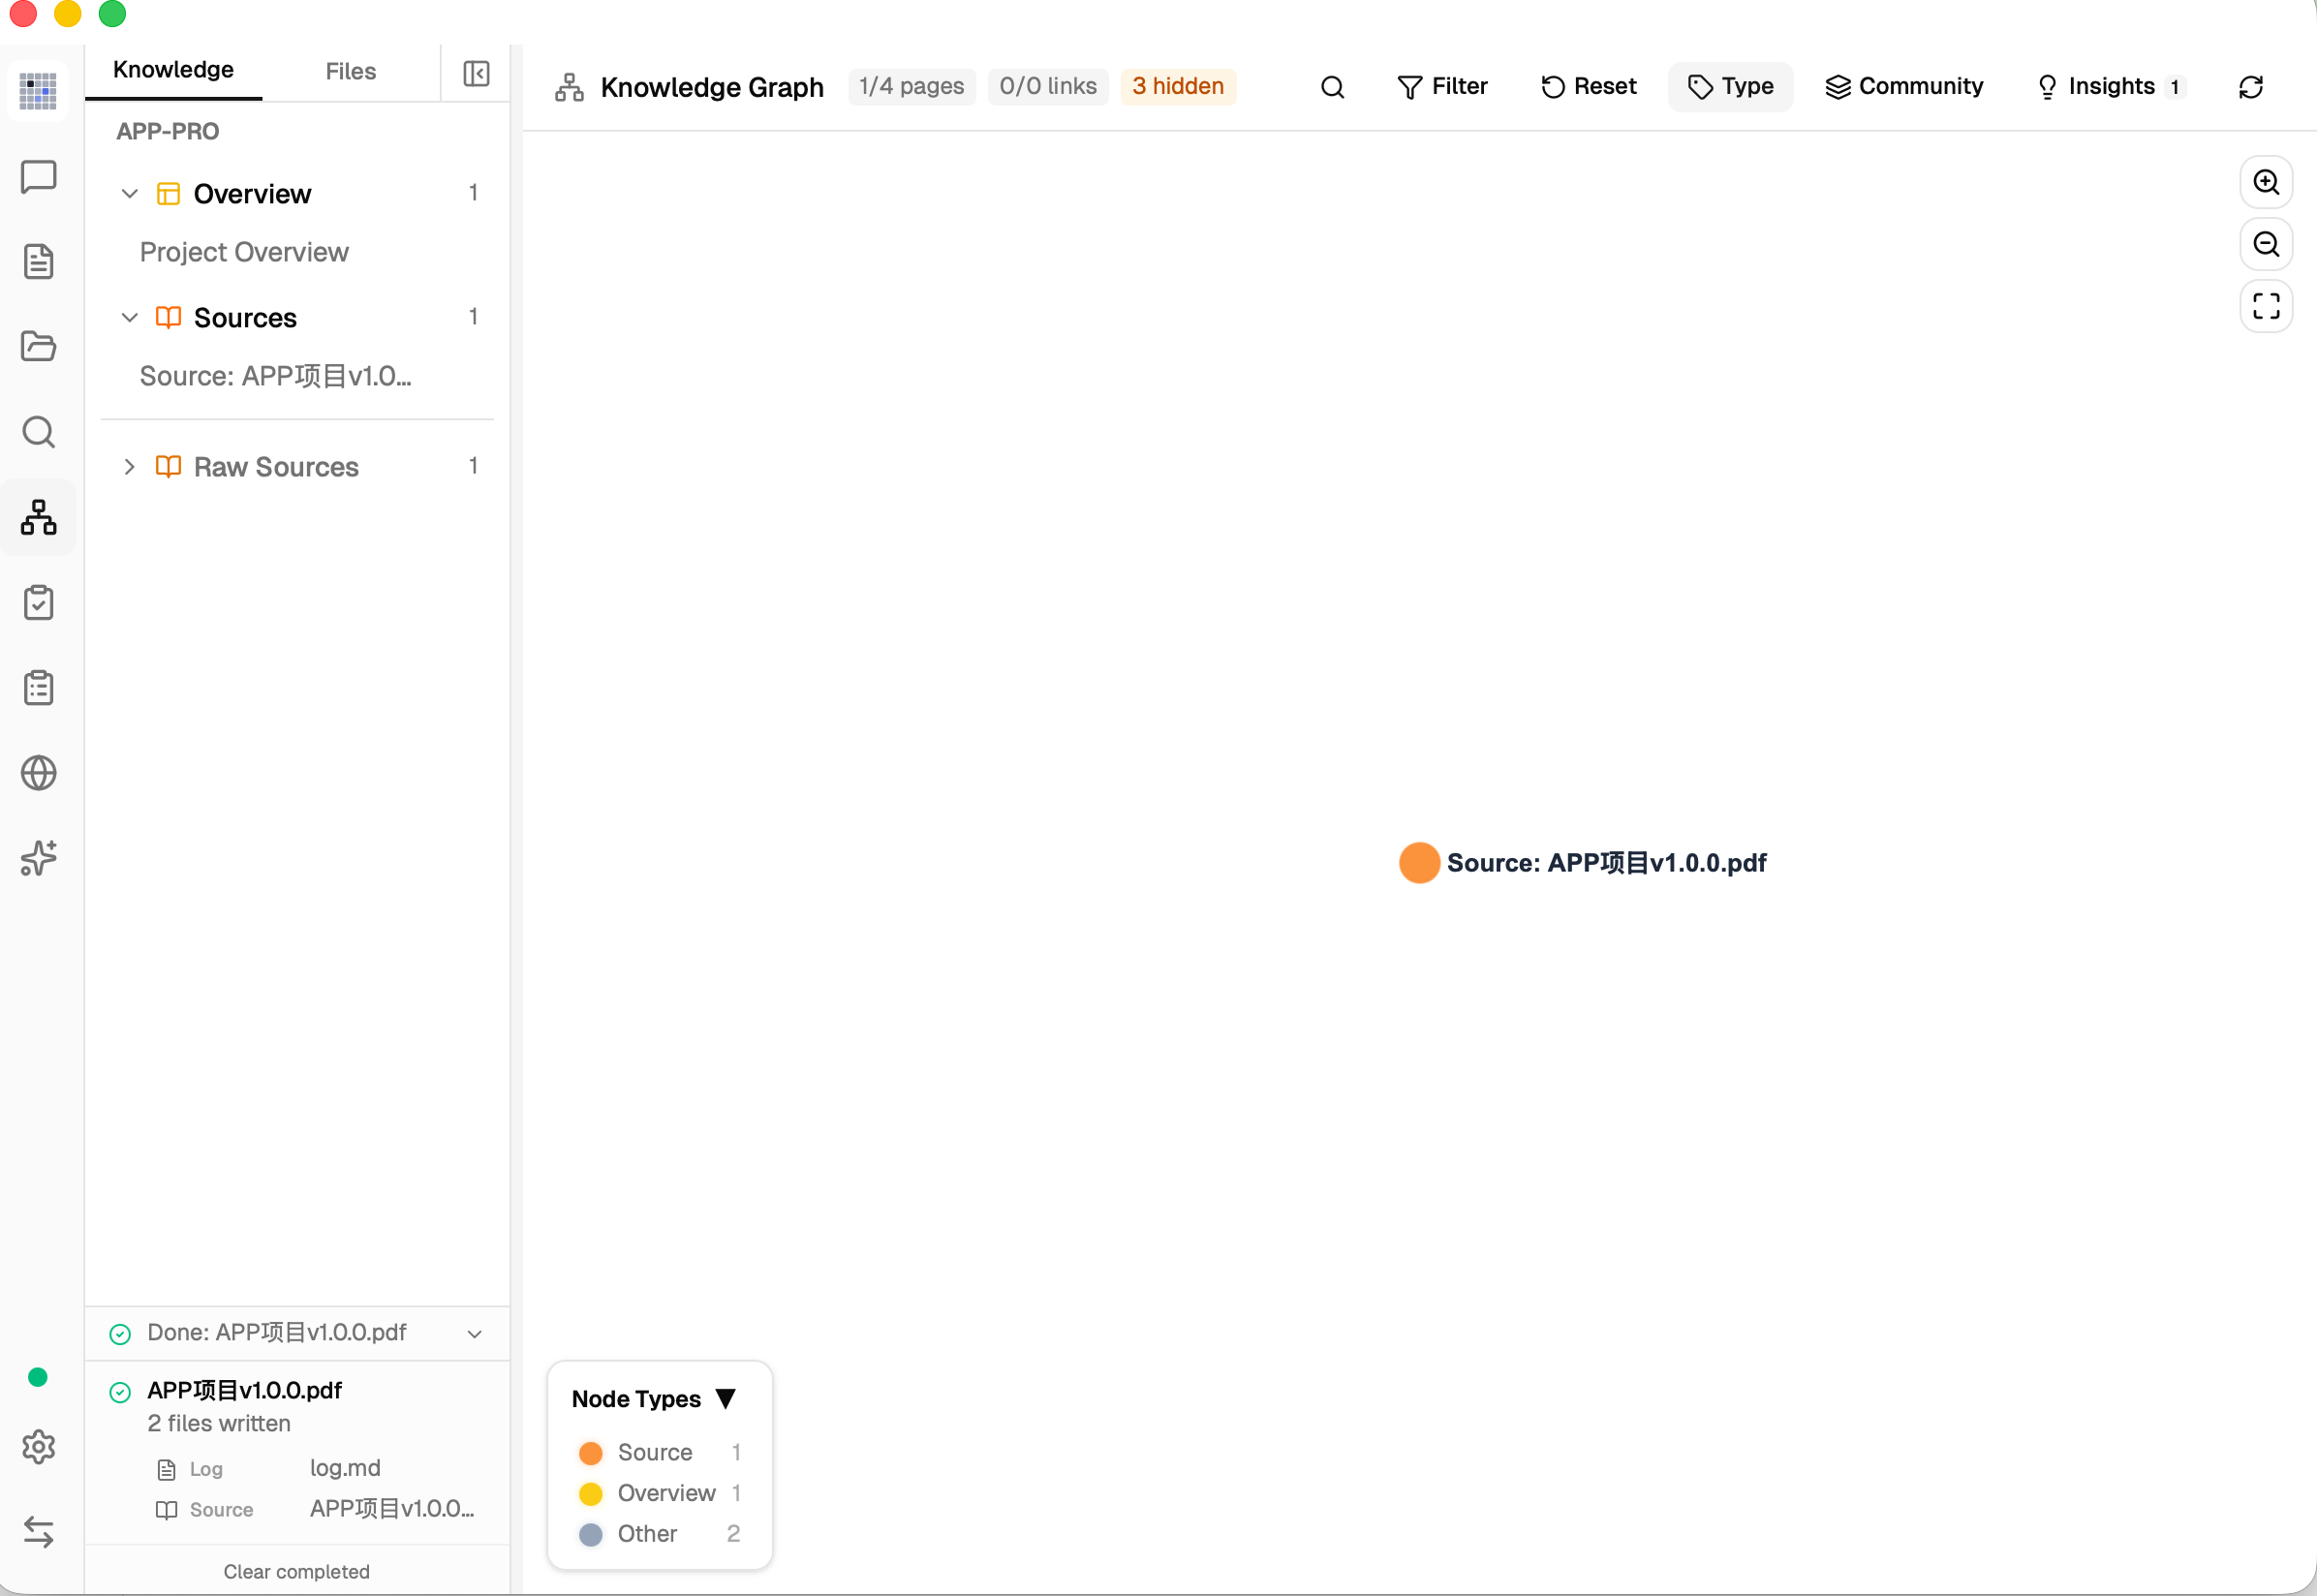The height and width of the screenshot is (1596, 2317).
Task: Expand the Raw Sources section
Action: 129,467
